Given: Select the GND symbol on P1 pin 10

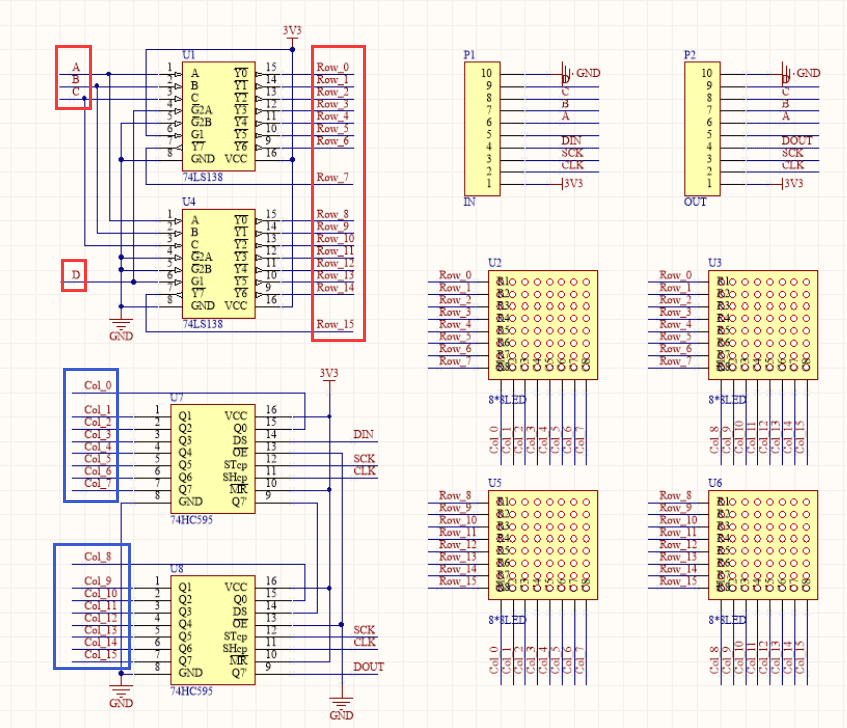Looking at the screenshot, I should pos(581,73).
